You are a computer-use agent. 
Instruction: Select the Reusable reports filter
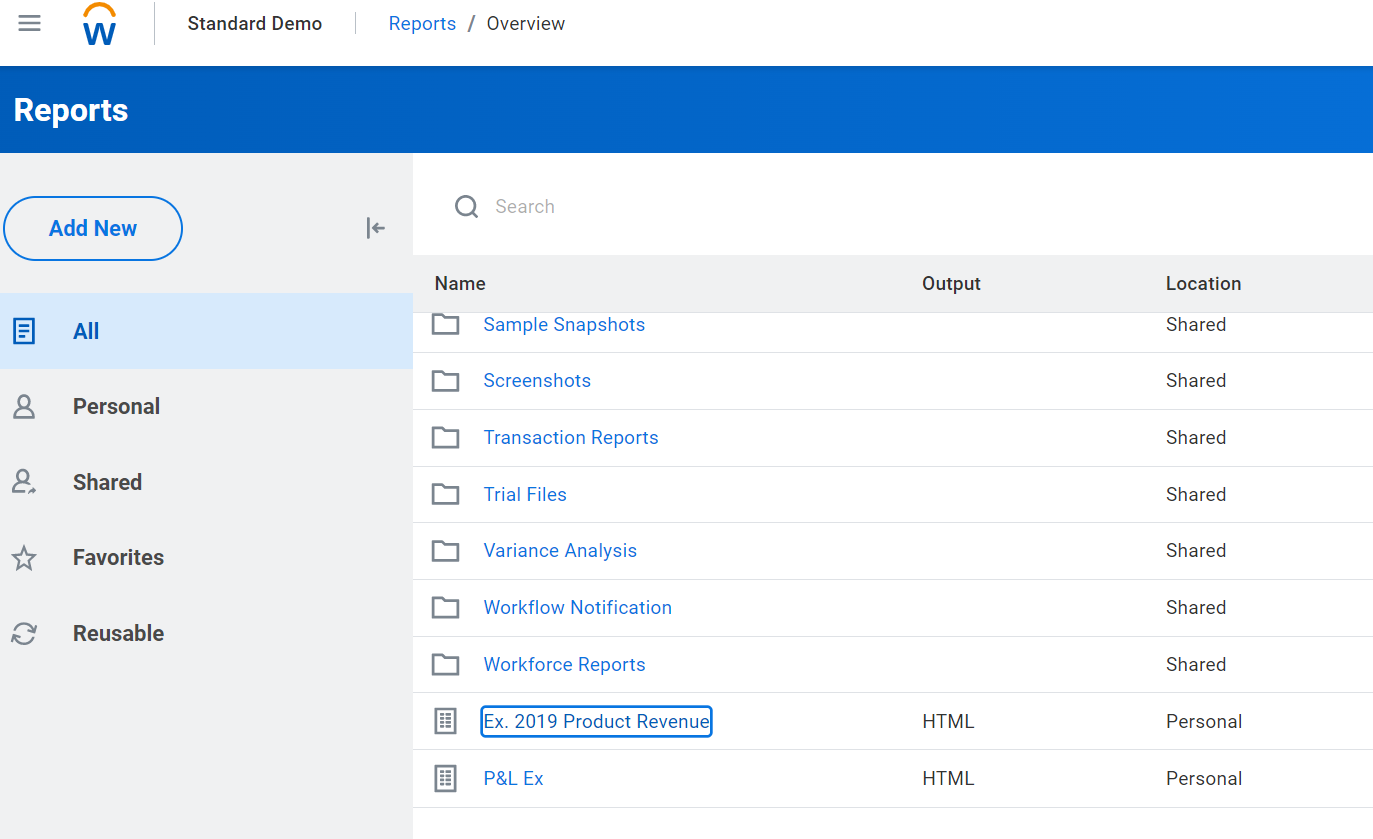point(118,633)
